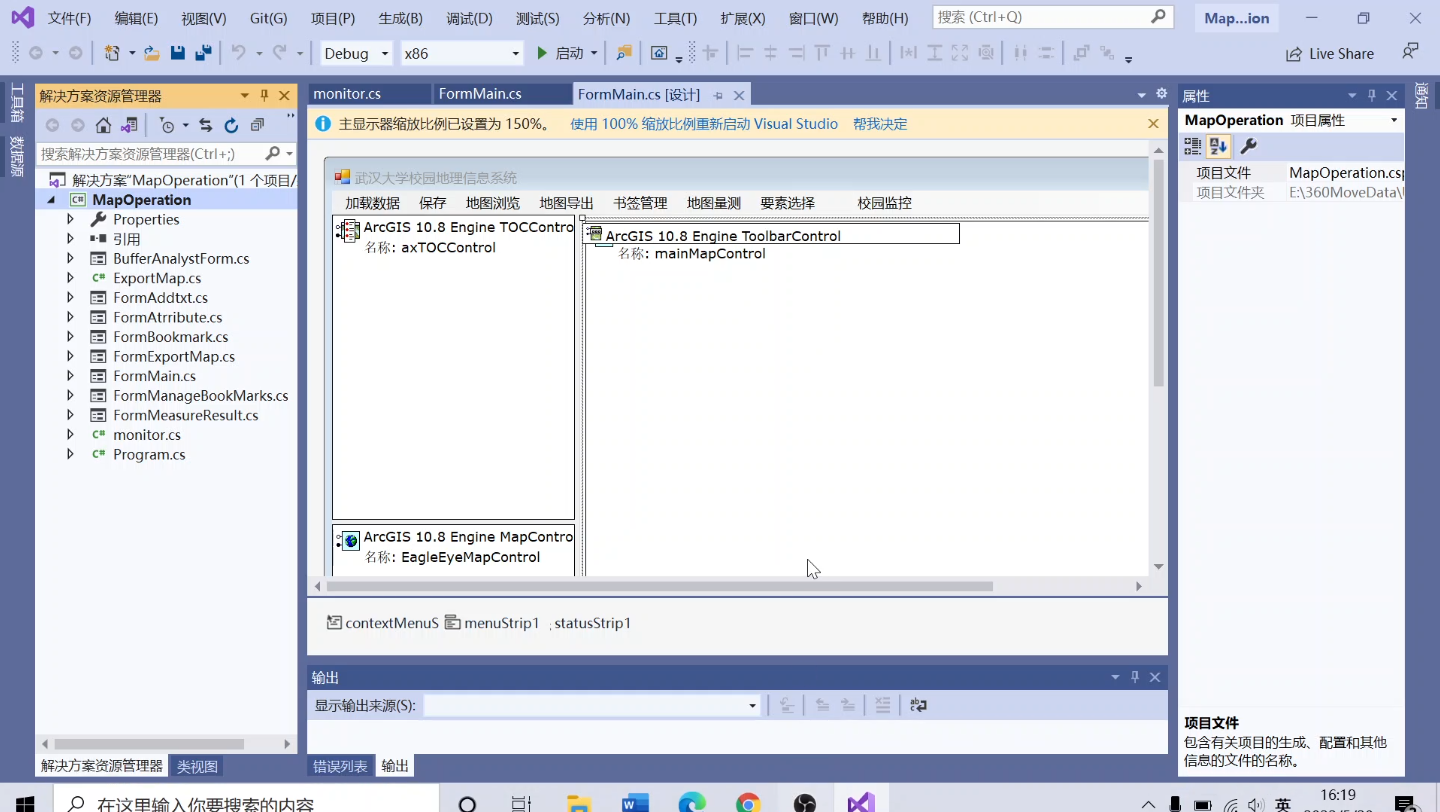
Task: Sort properties alphabetically
Action: (1218, 146)
